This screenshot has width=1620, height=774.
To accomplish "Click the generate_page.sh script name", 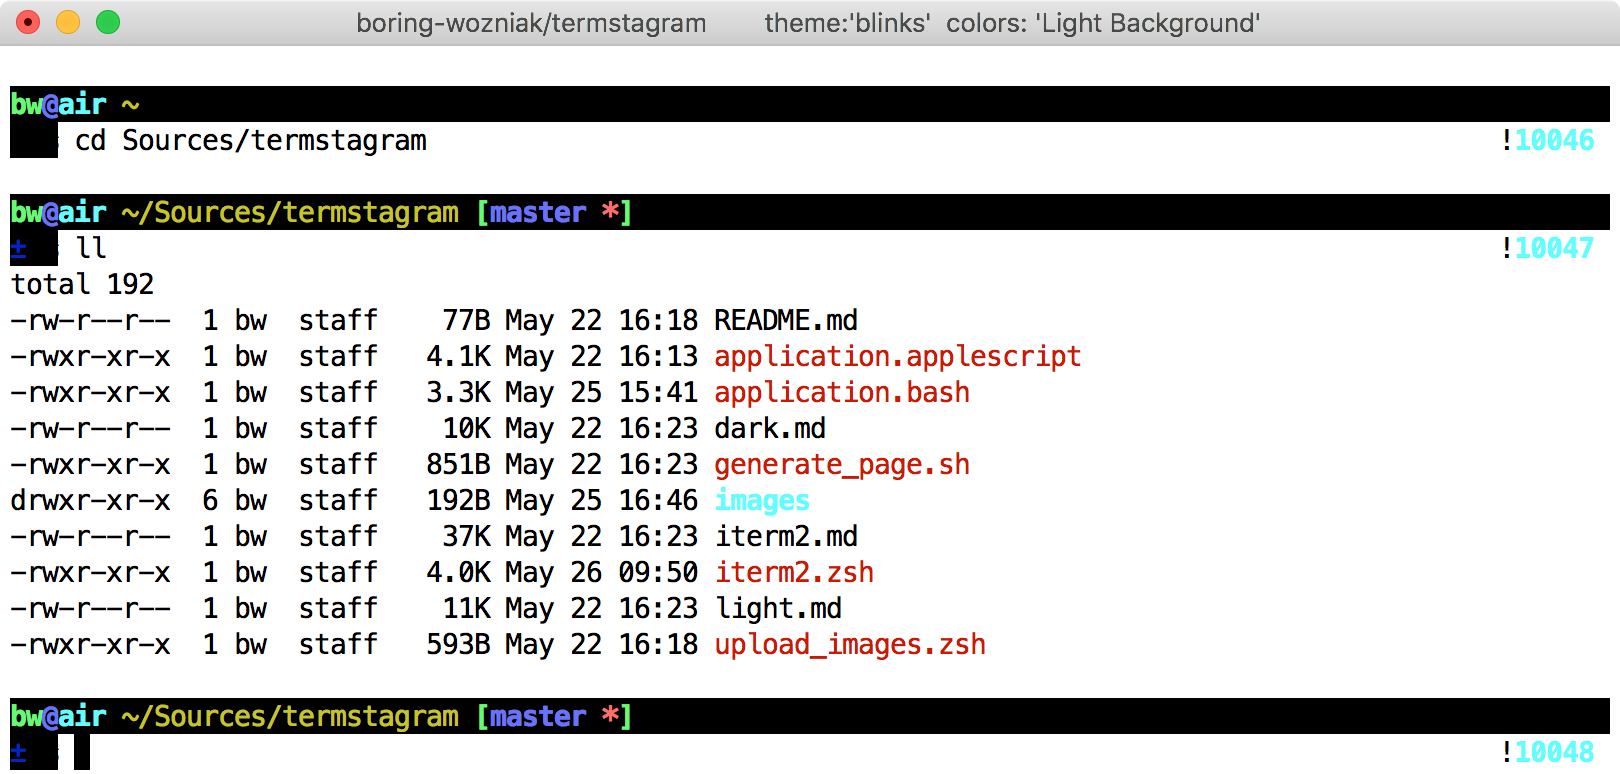I will tap(841, 464).
